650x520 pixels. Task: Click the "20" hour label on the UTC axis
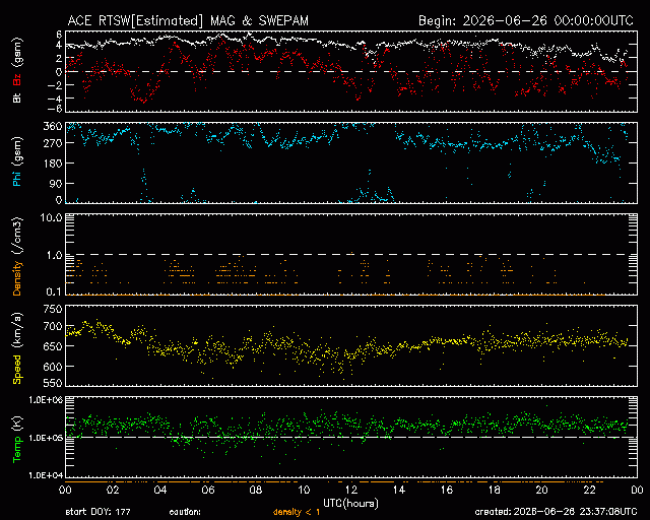coord(542,490)
